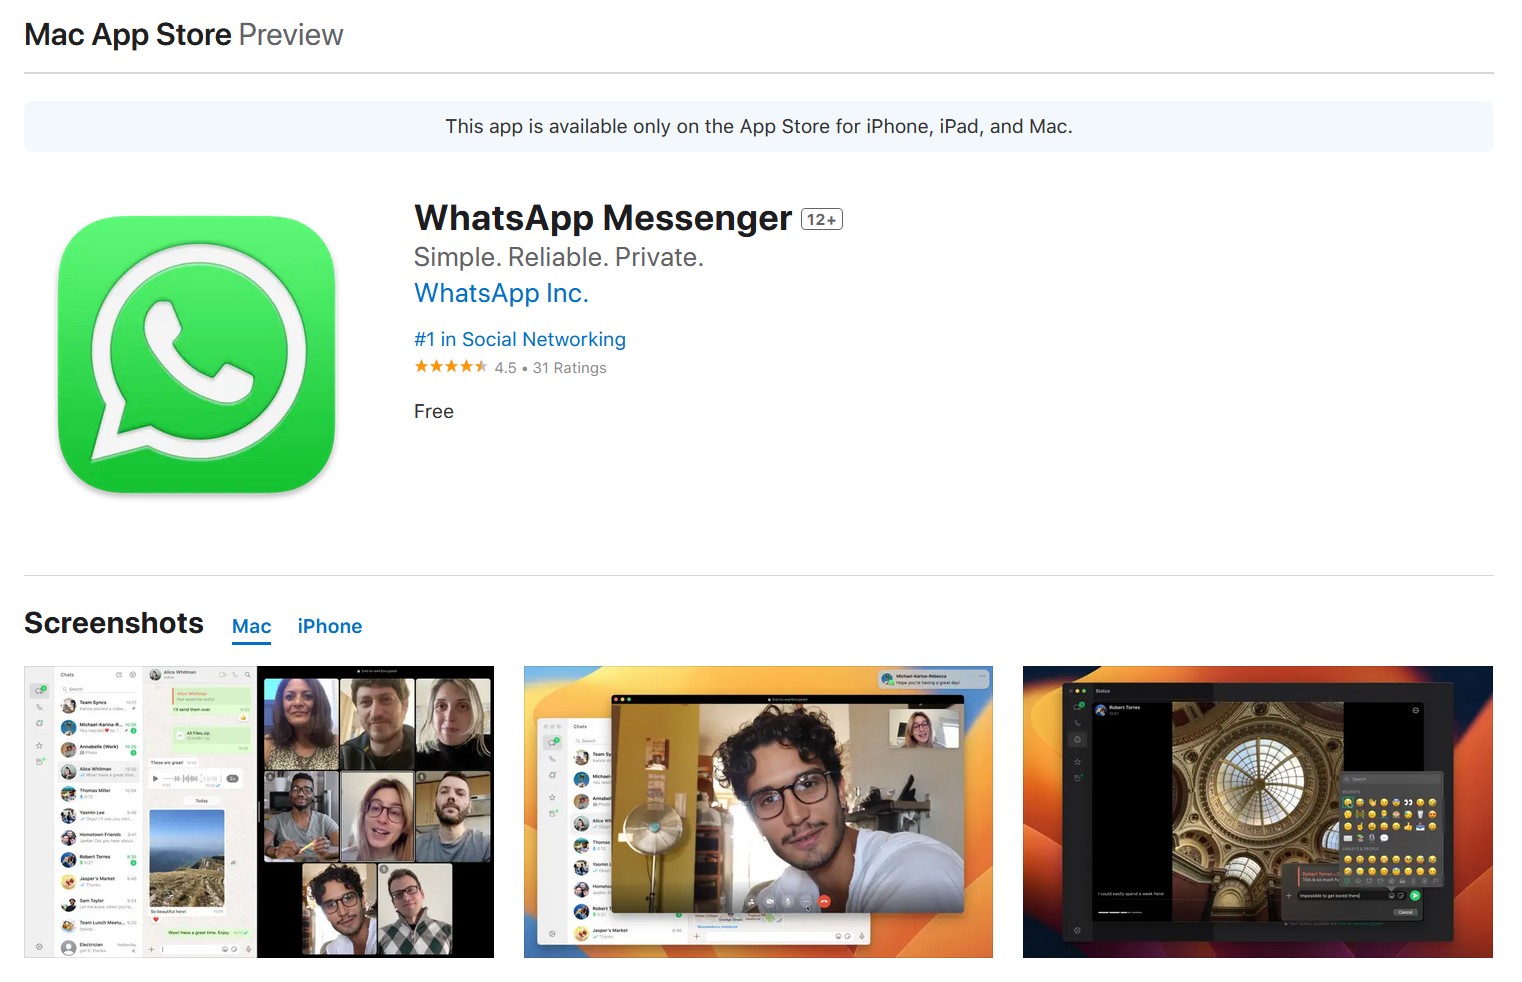Screen dimensions: 1522x982
Task: Toggle the camera icon in call controls
Action: tap(770, 901)
